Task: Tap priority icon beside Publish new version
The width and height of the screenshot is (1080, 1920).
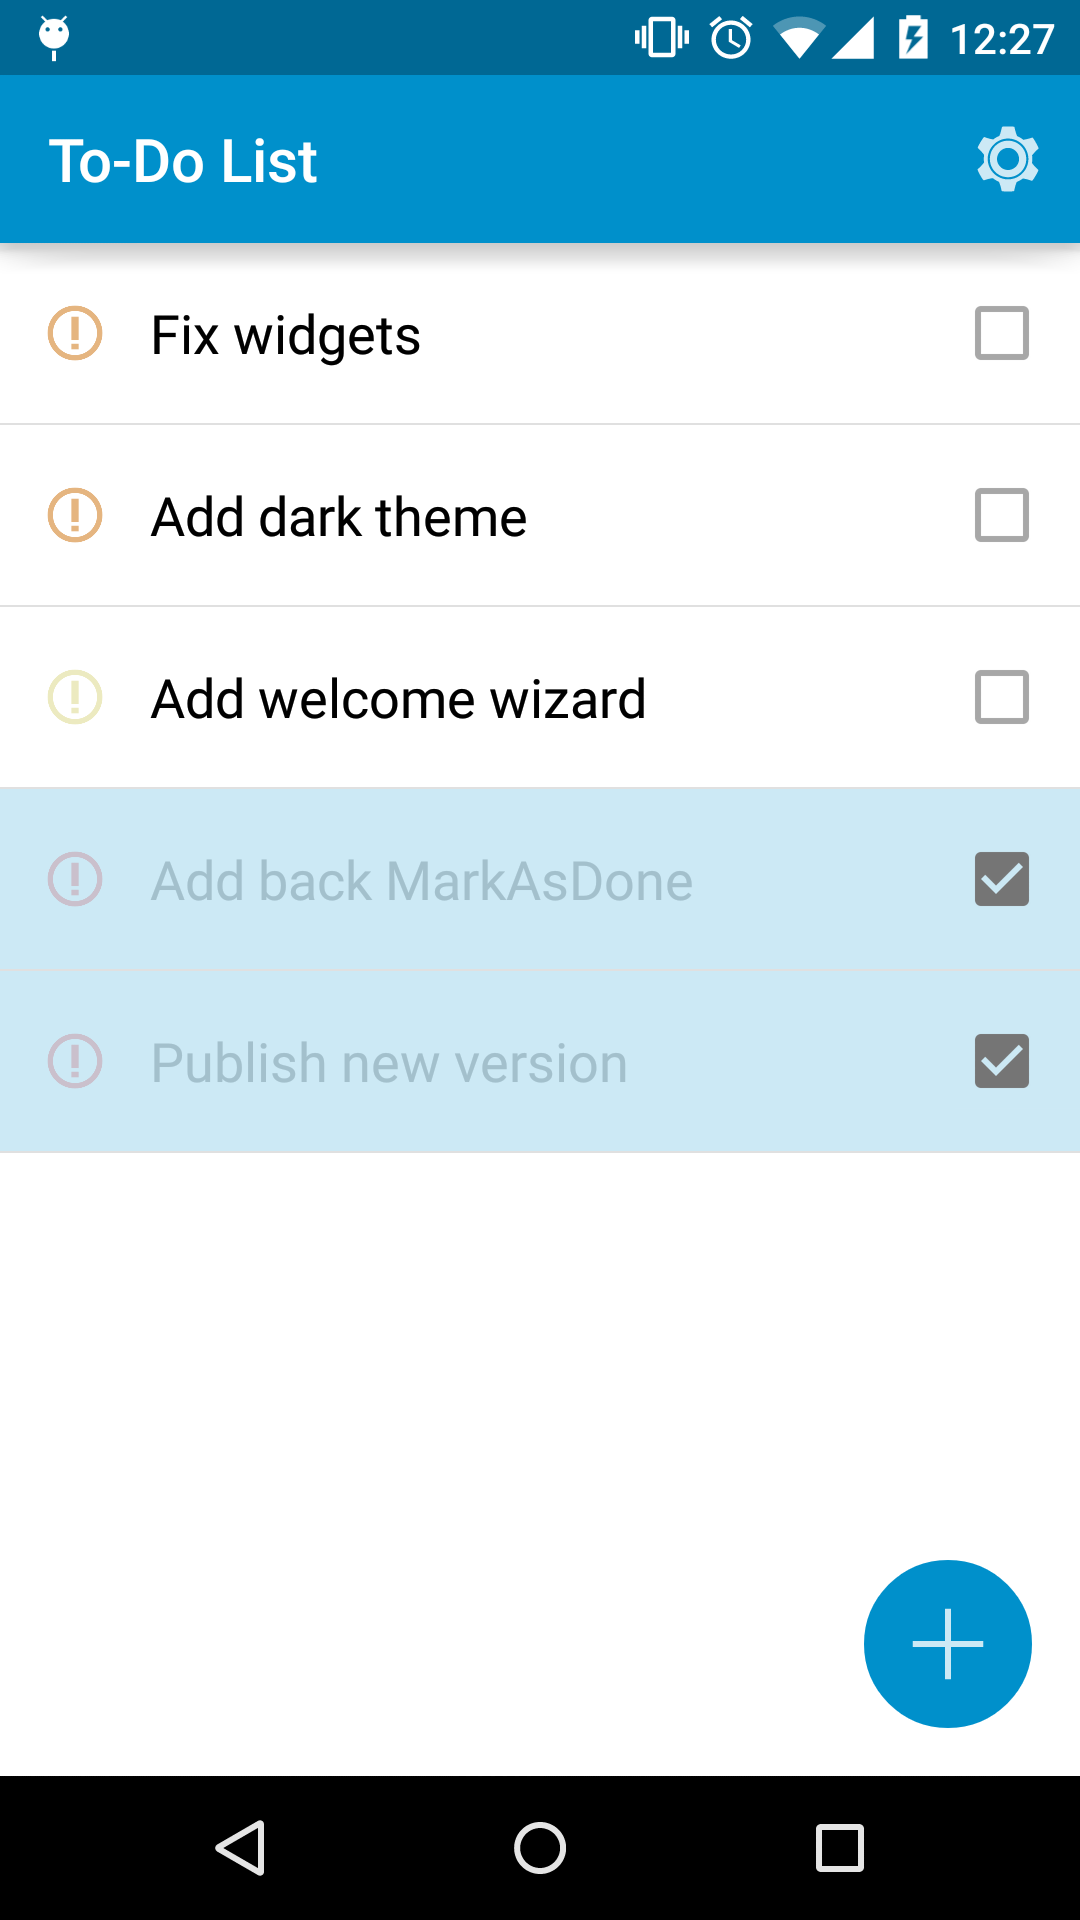Action: (75, 1061)
